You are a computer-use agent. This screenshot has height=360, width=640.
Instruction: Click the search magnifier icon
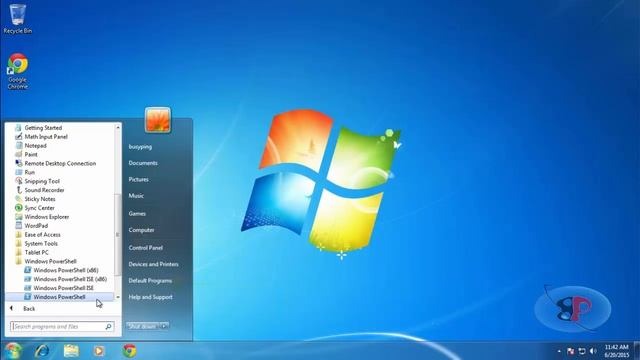(109, 327)
